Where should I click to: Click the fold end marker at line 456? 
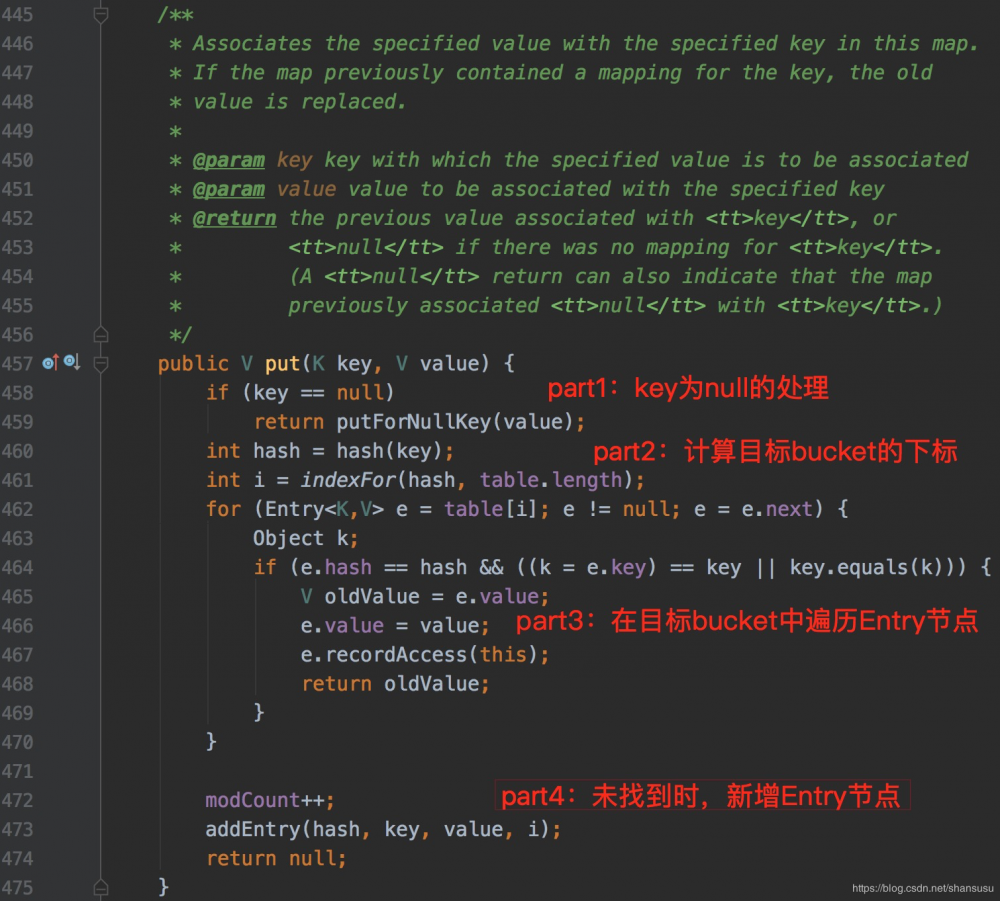(100, 334)
